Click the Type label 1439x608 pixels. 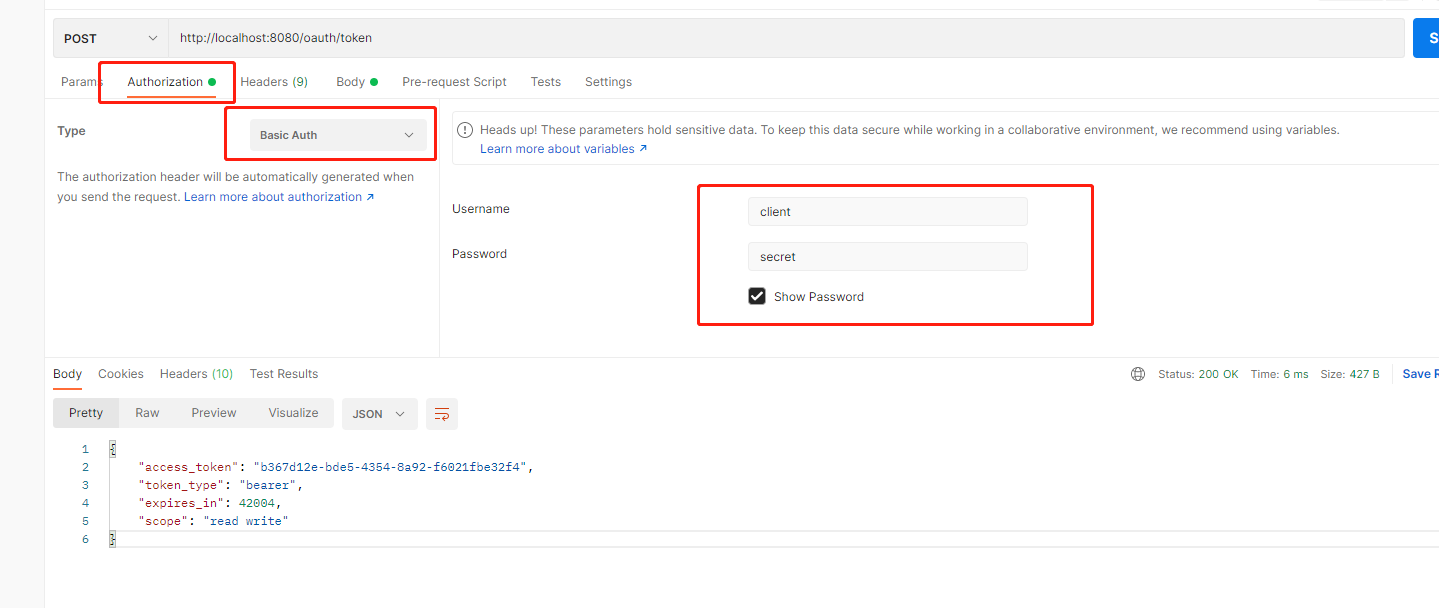coord(71,131)
